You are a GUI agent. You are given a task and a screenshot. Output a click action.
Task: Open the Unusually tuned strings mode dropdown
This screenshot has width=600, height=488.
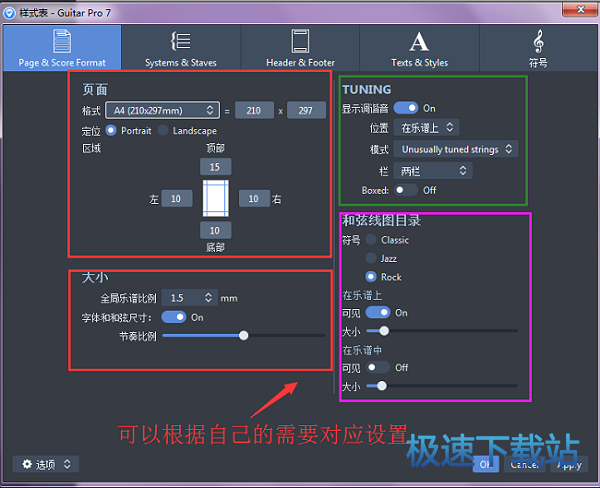tap(456, 149)
